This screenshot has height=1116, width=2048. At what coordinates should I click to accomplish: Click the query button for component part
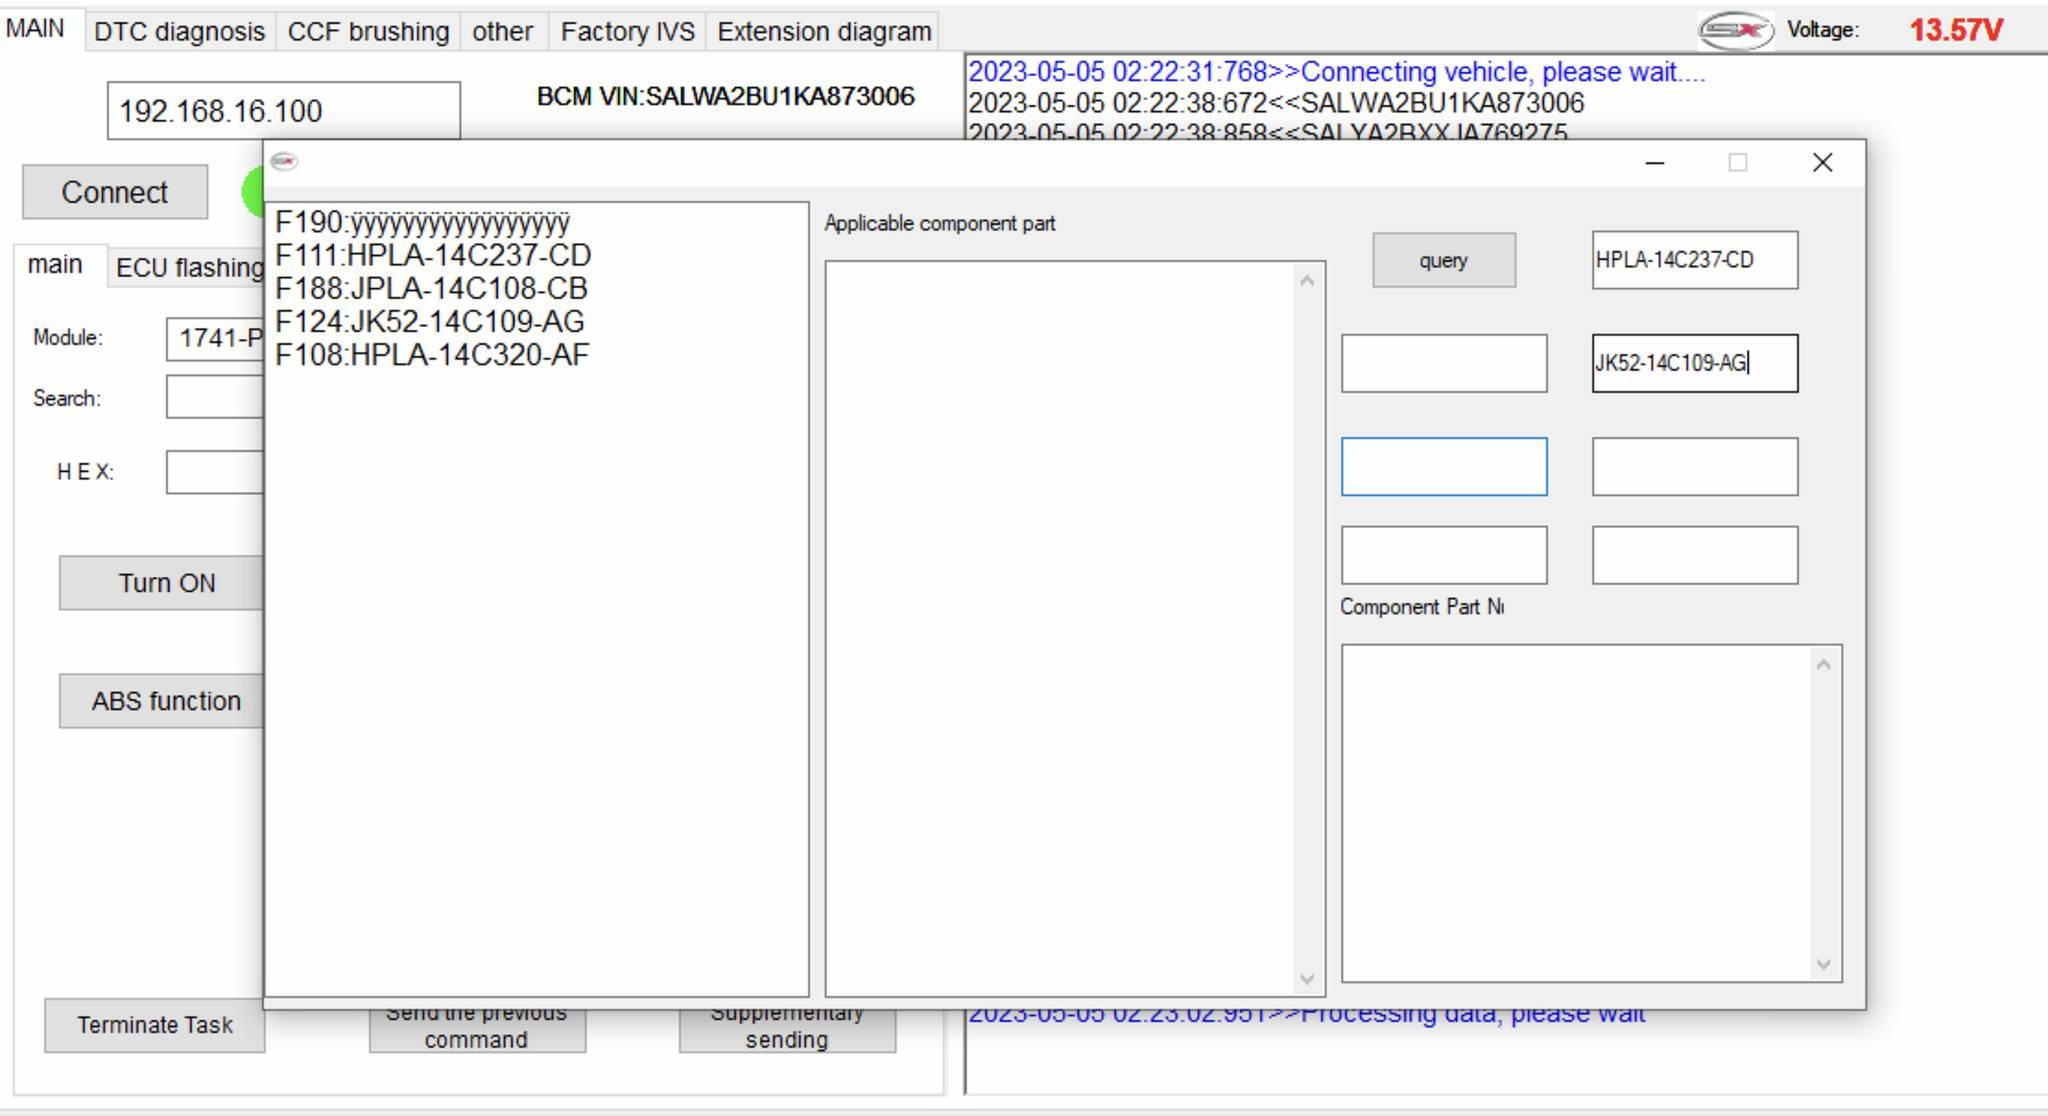click(x=1442, y=260)
